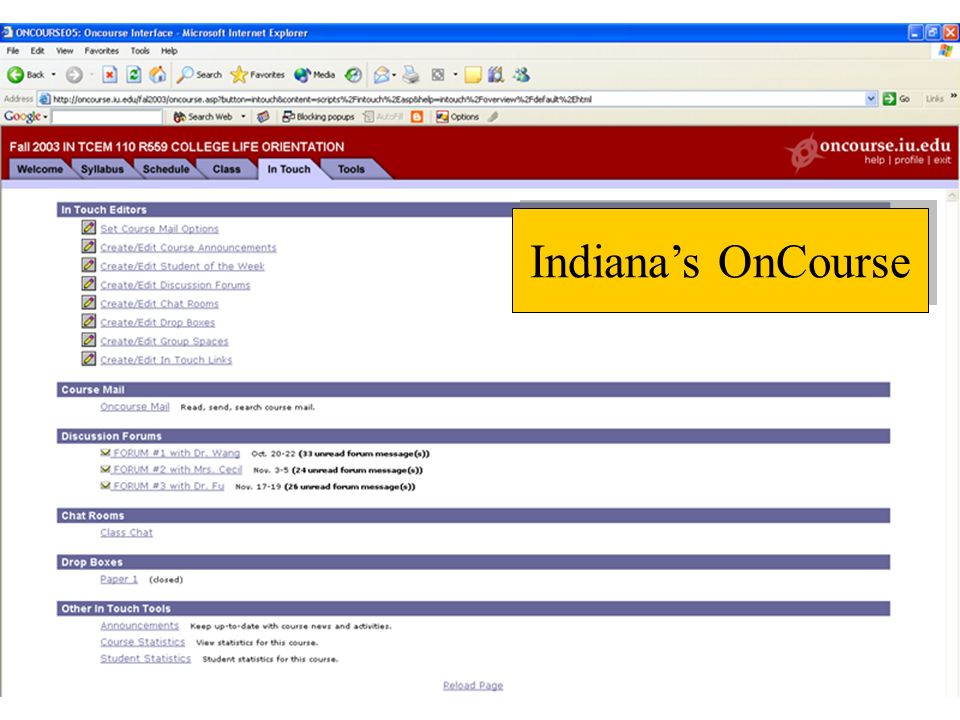Print the page using printer icon
The image size is (960, 720).
click(x=411, y=75)
